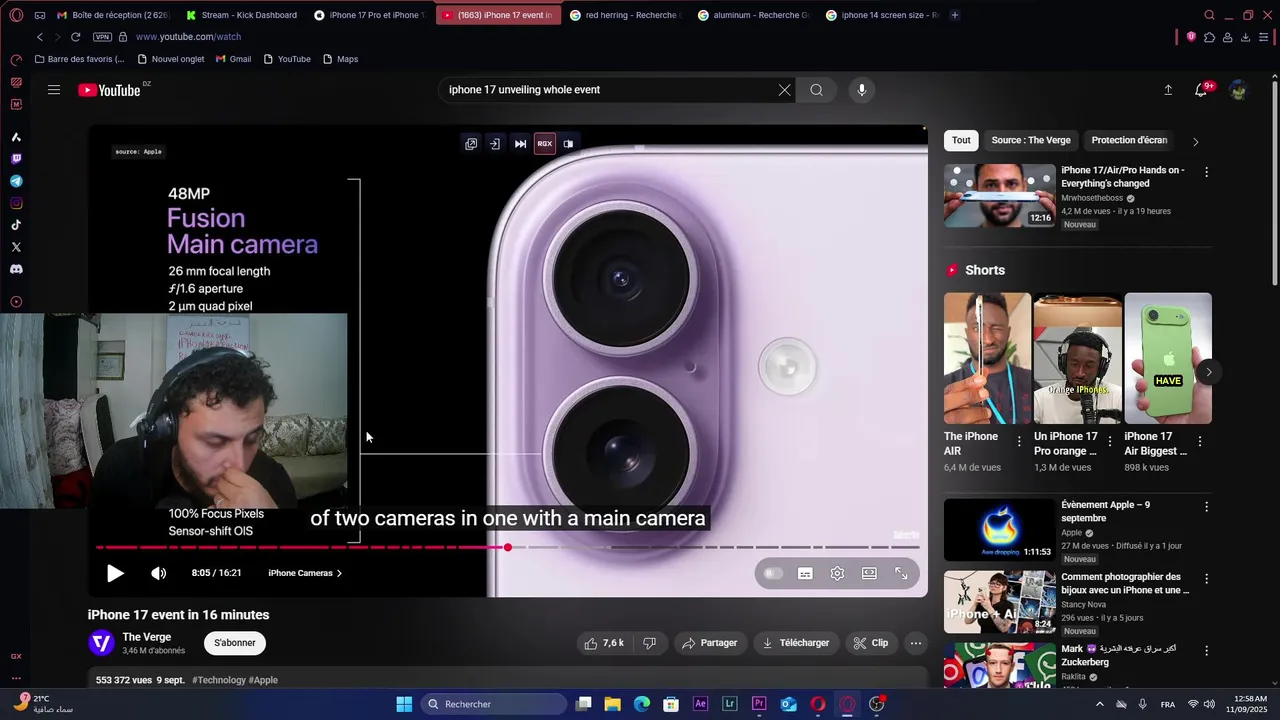Screen dimensions: 1280x720
Task: Download the video with Télécharger
Action: [796, 643]
